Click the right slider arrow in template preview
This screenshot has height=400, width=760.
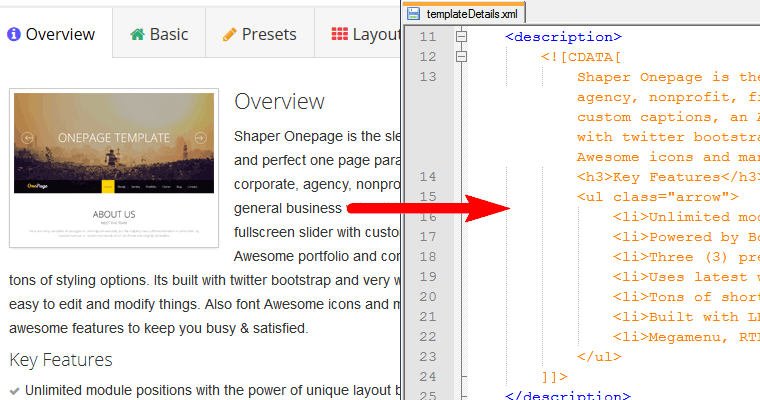click(x=200, y=138)
